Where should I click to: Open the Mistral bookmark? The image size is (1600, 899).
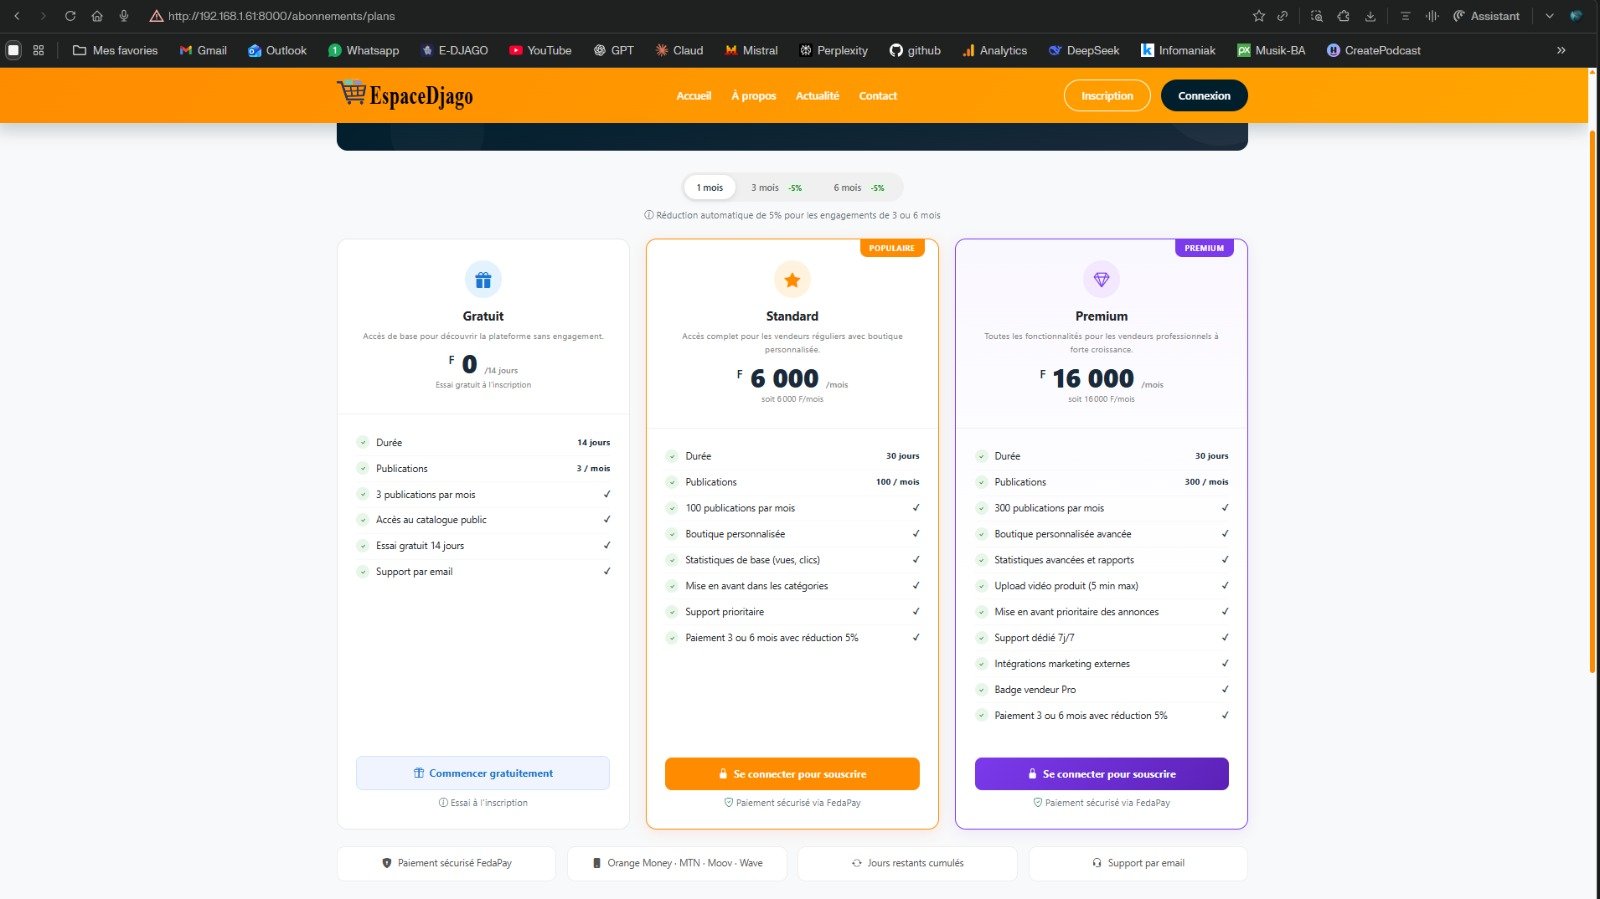pos(751,50)
